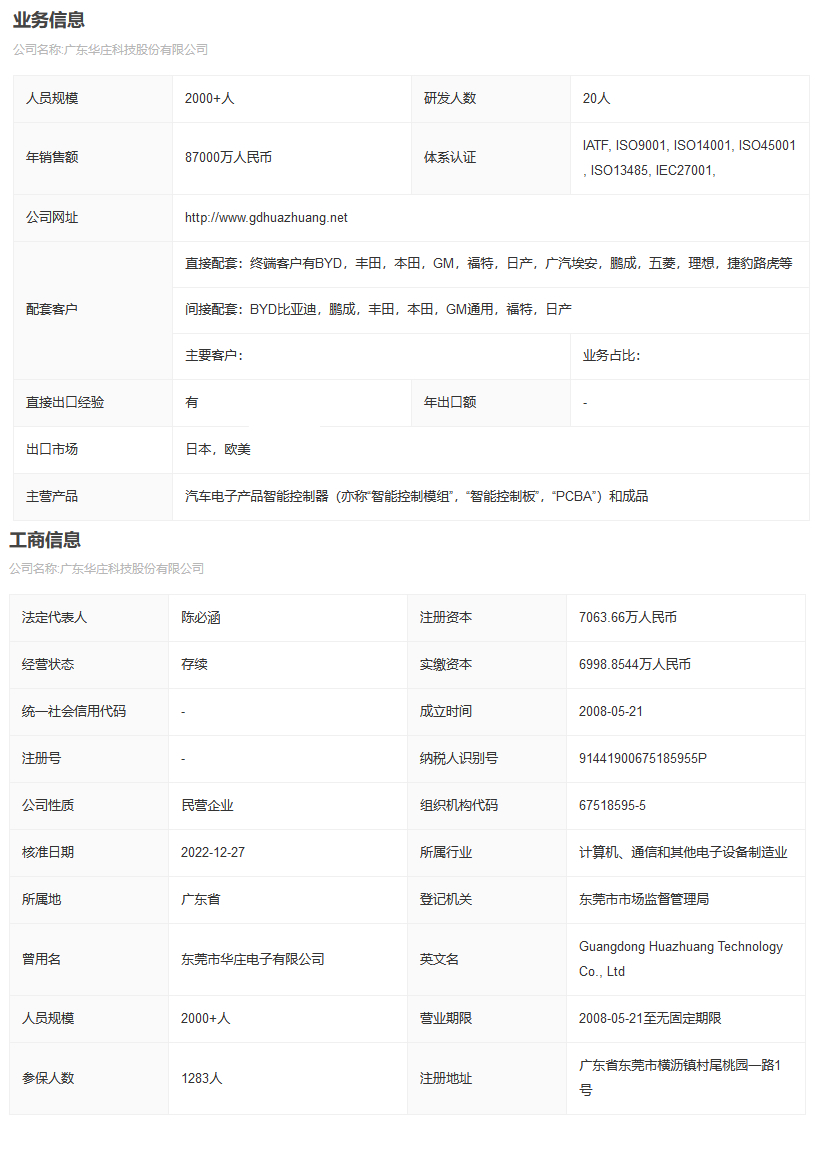Click the 业务信息 section heading
The image size is (826, 1150).
[x=48, y=20]
